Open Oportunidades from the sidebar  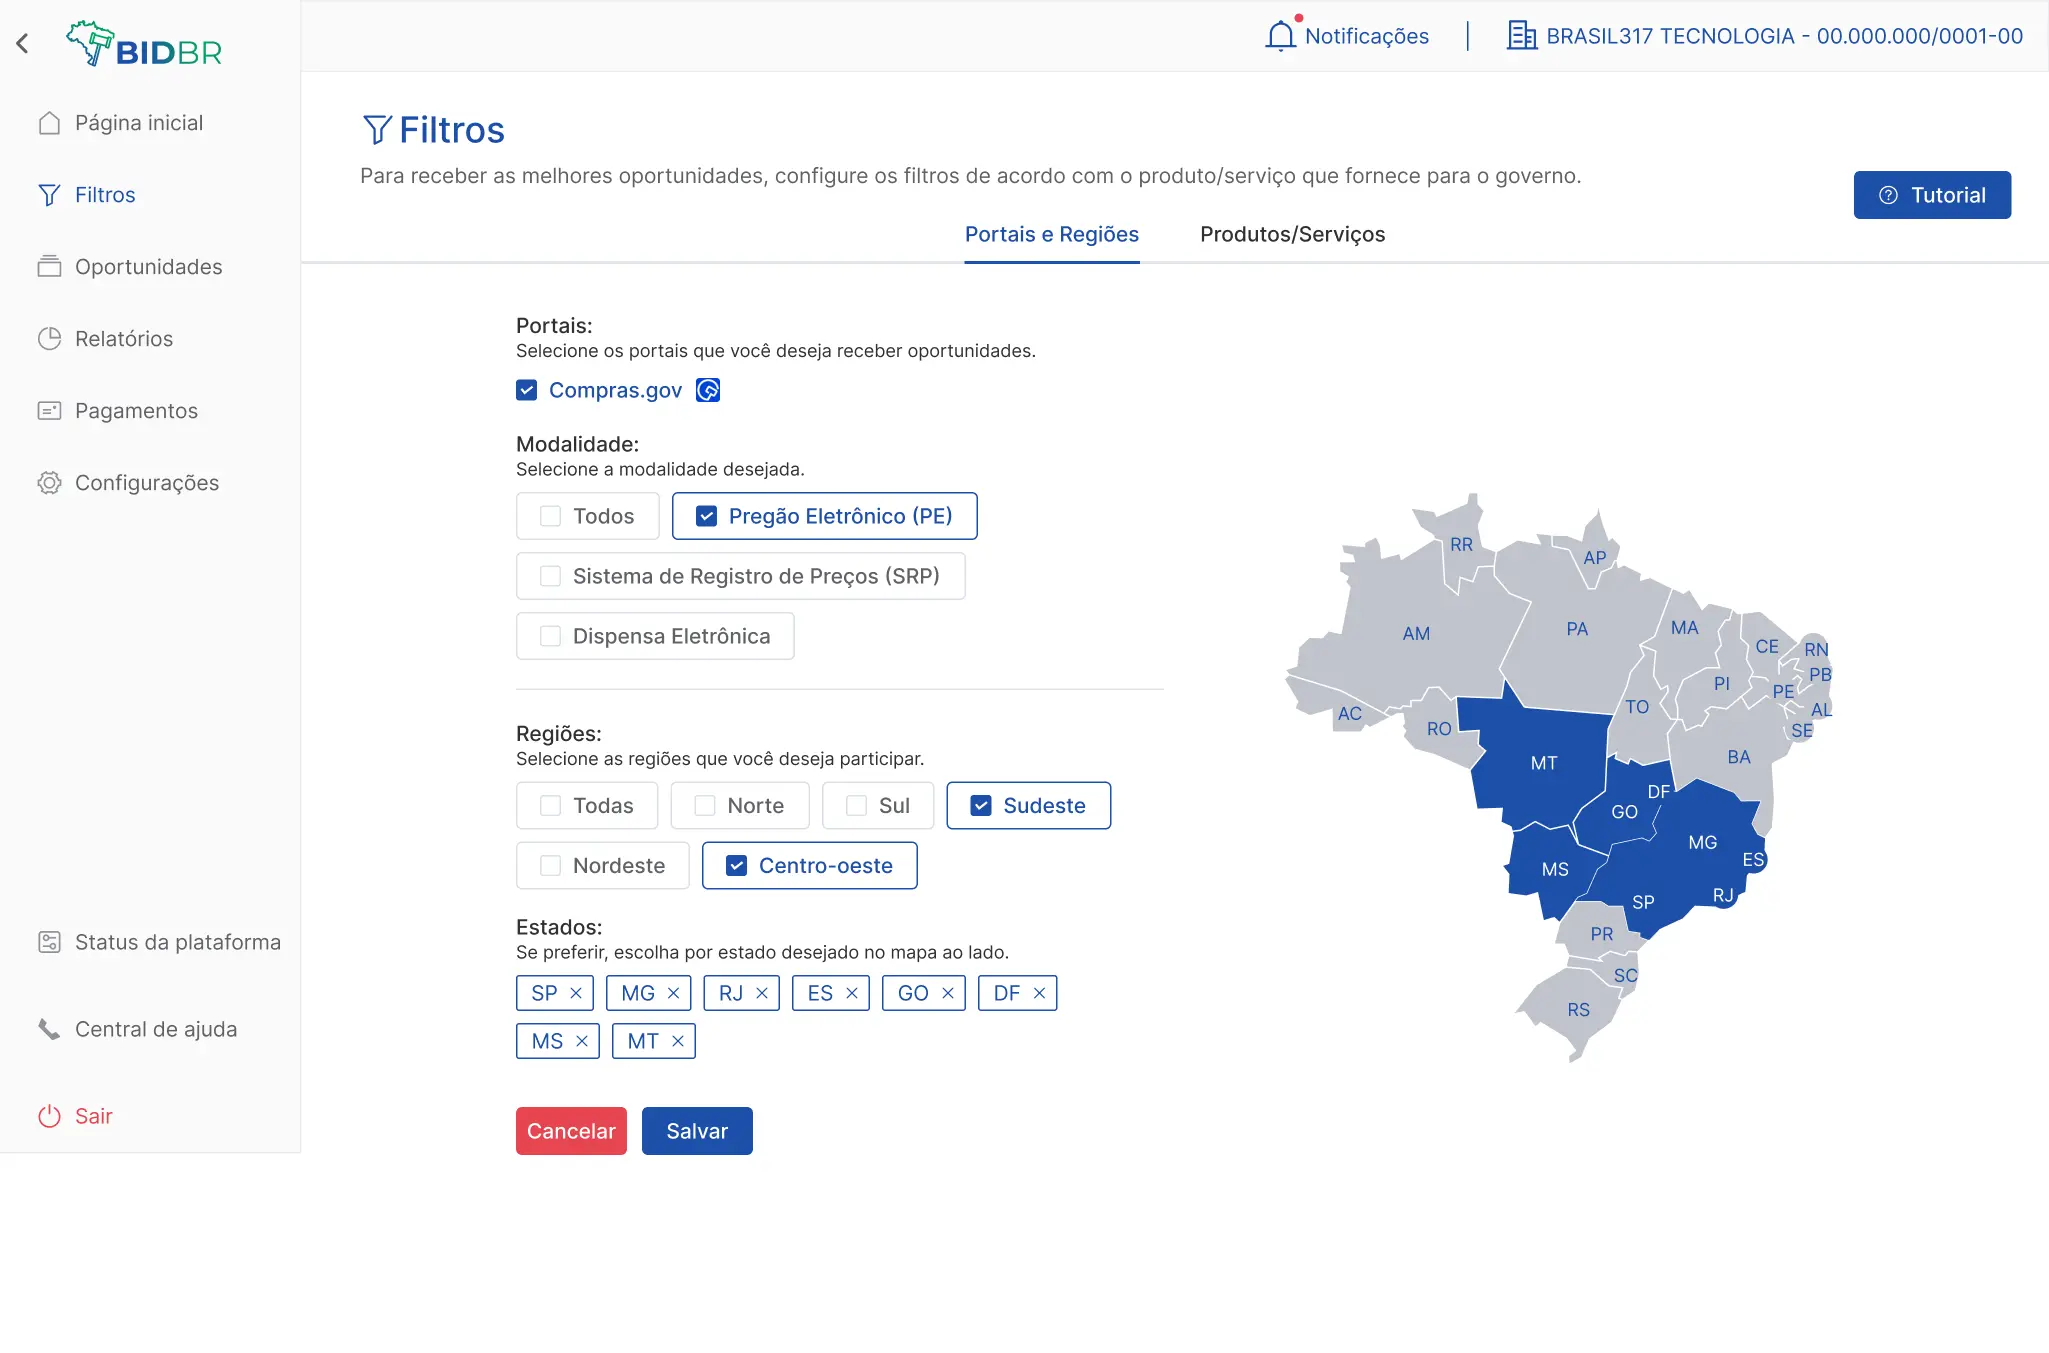pyautogui.click(x=148, y=267)
